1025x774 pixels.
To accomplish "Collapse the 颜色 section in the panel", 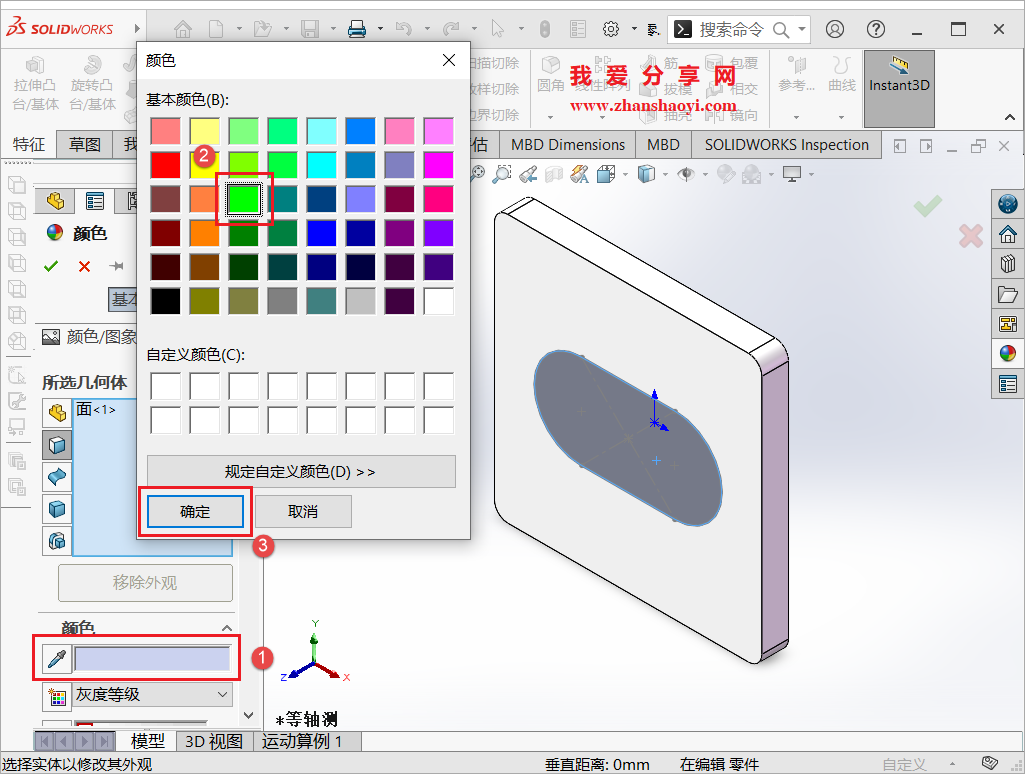I will (x=228, y=627).
